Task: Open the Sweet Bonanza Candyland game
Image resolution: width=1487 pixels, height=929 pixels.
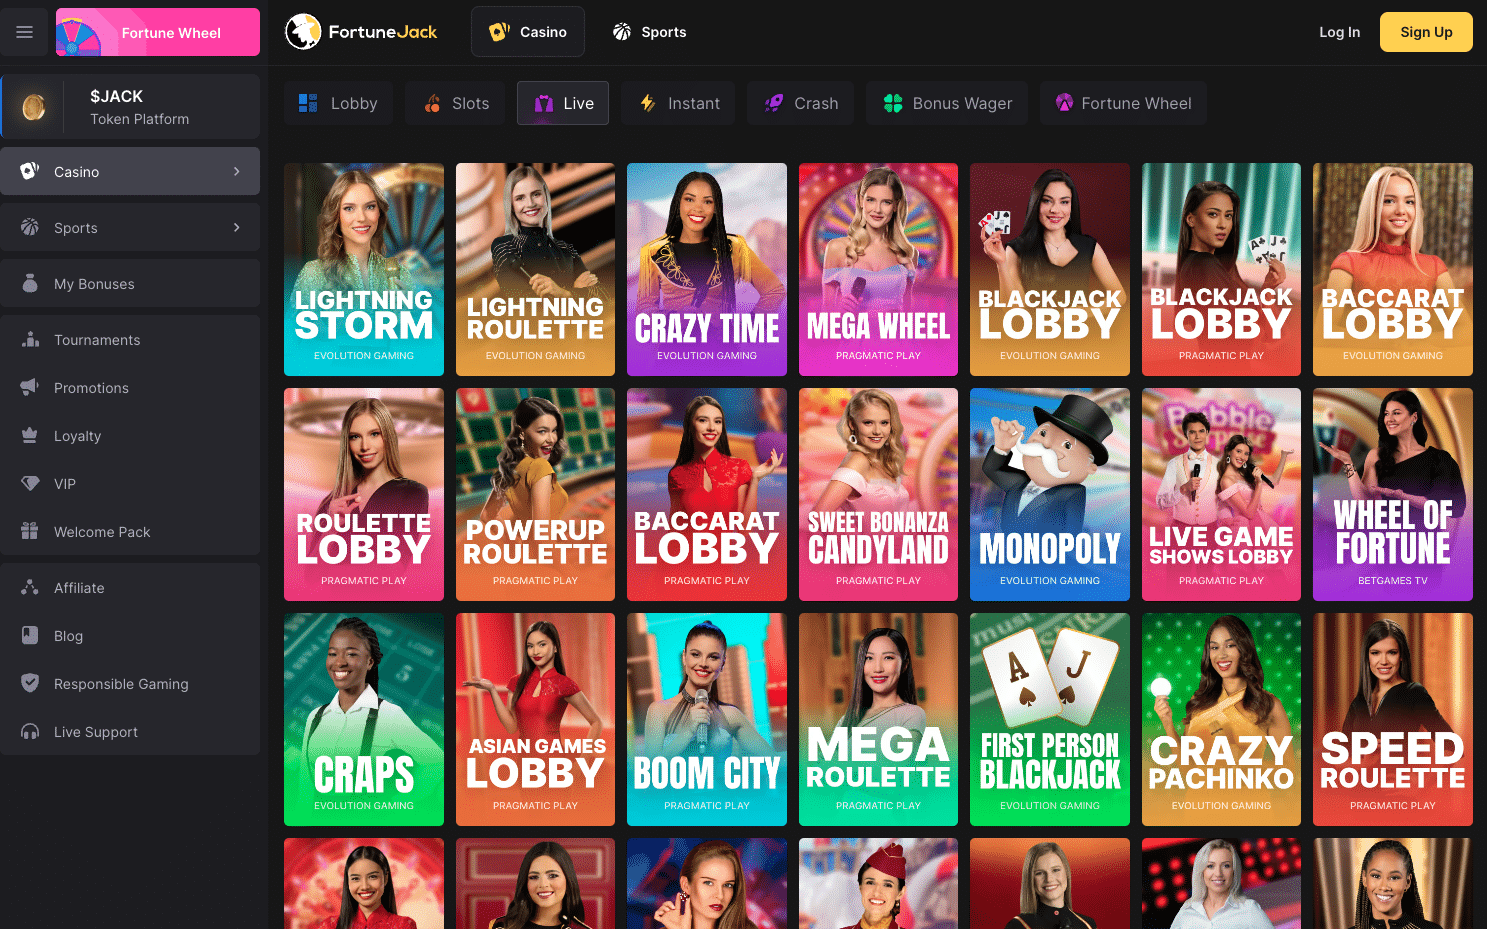Action: (878, 494)
